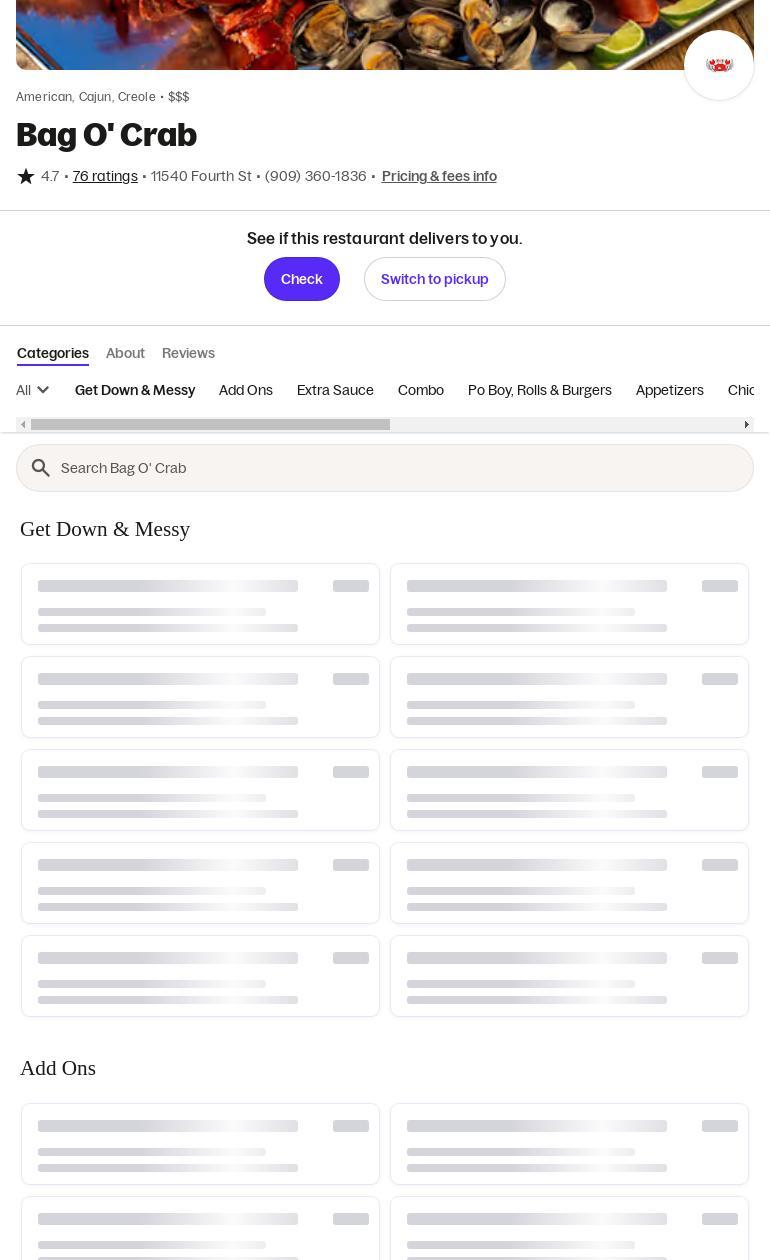Click the Get Down & Messy section heading
Viewport: 770px width, 1260px height.
click(x=105, y=529)
